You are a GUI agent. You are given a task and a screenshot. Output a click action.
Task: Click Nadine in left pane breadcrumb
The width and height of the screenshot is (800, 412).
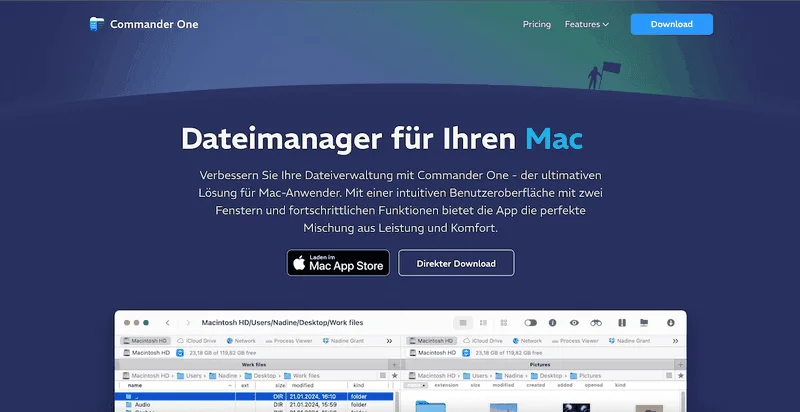pyautogui.click(x=223, y=376)
